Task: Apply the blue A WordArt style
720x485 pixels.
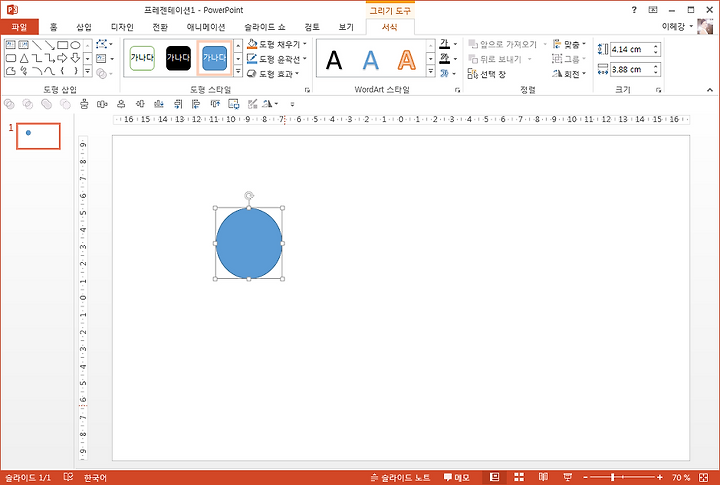Action: pyautogui.click(x=371, y=60)
